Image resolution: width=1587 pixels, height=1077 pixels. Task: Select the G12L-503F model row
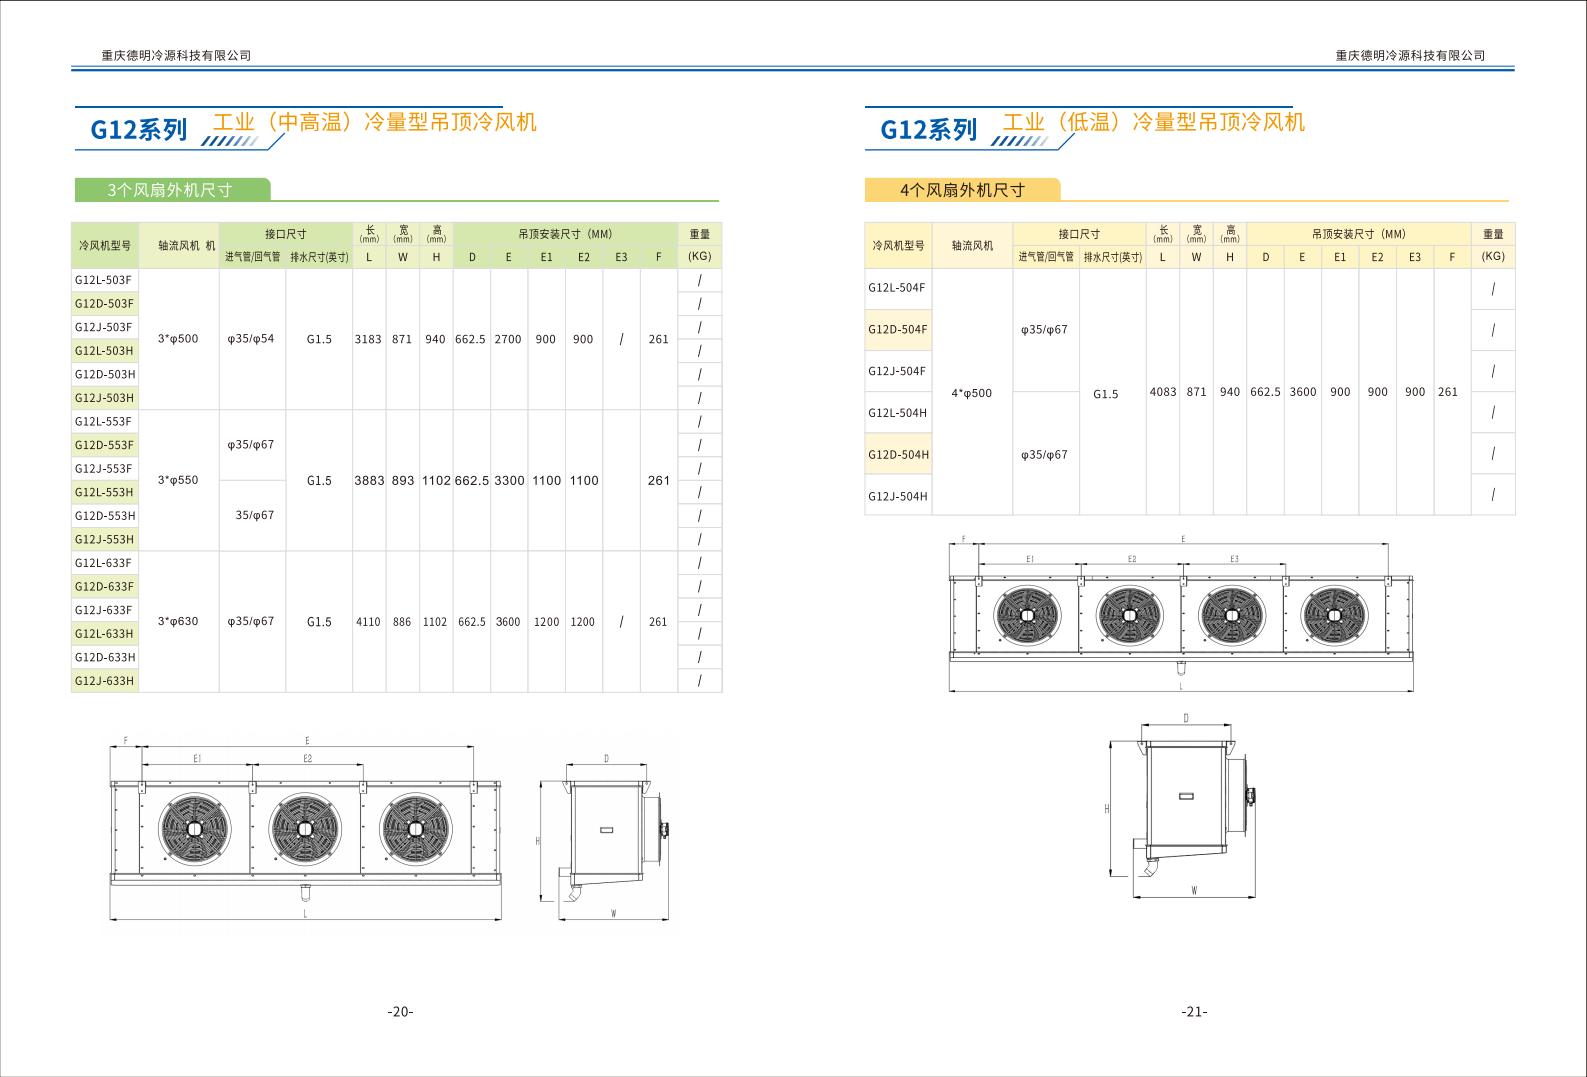tap(104, 280)
